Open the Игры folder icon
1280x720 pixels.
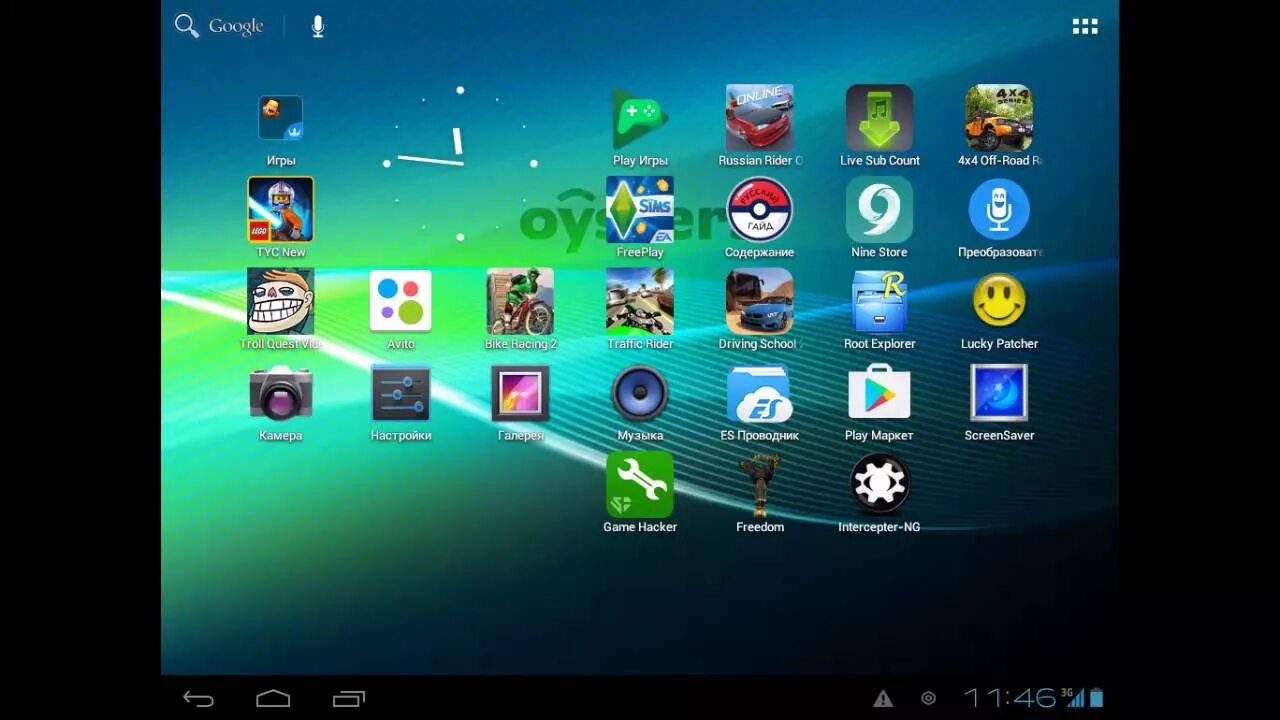click(x=280, y=119)
